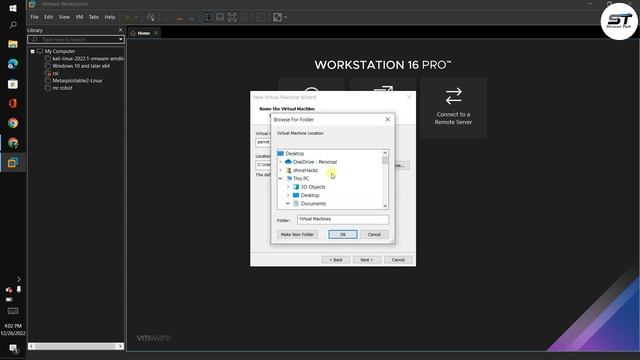This screenshot has width=640, height=360.
Task: Collapse the My Computer tree node
Action: pos(32,51)
